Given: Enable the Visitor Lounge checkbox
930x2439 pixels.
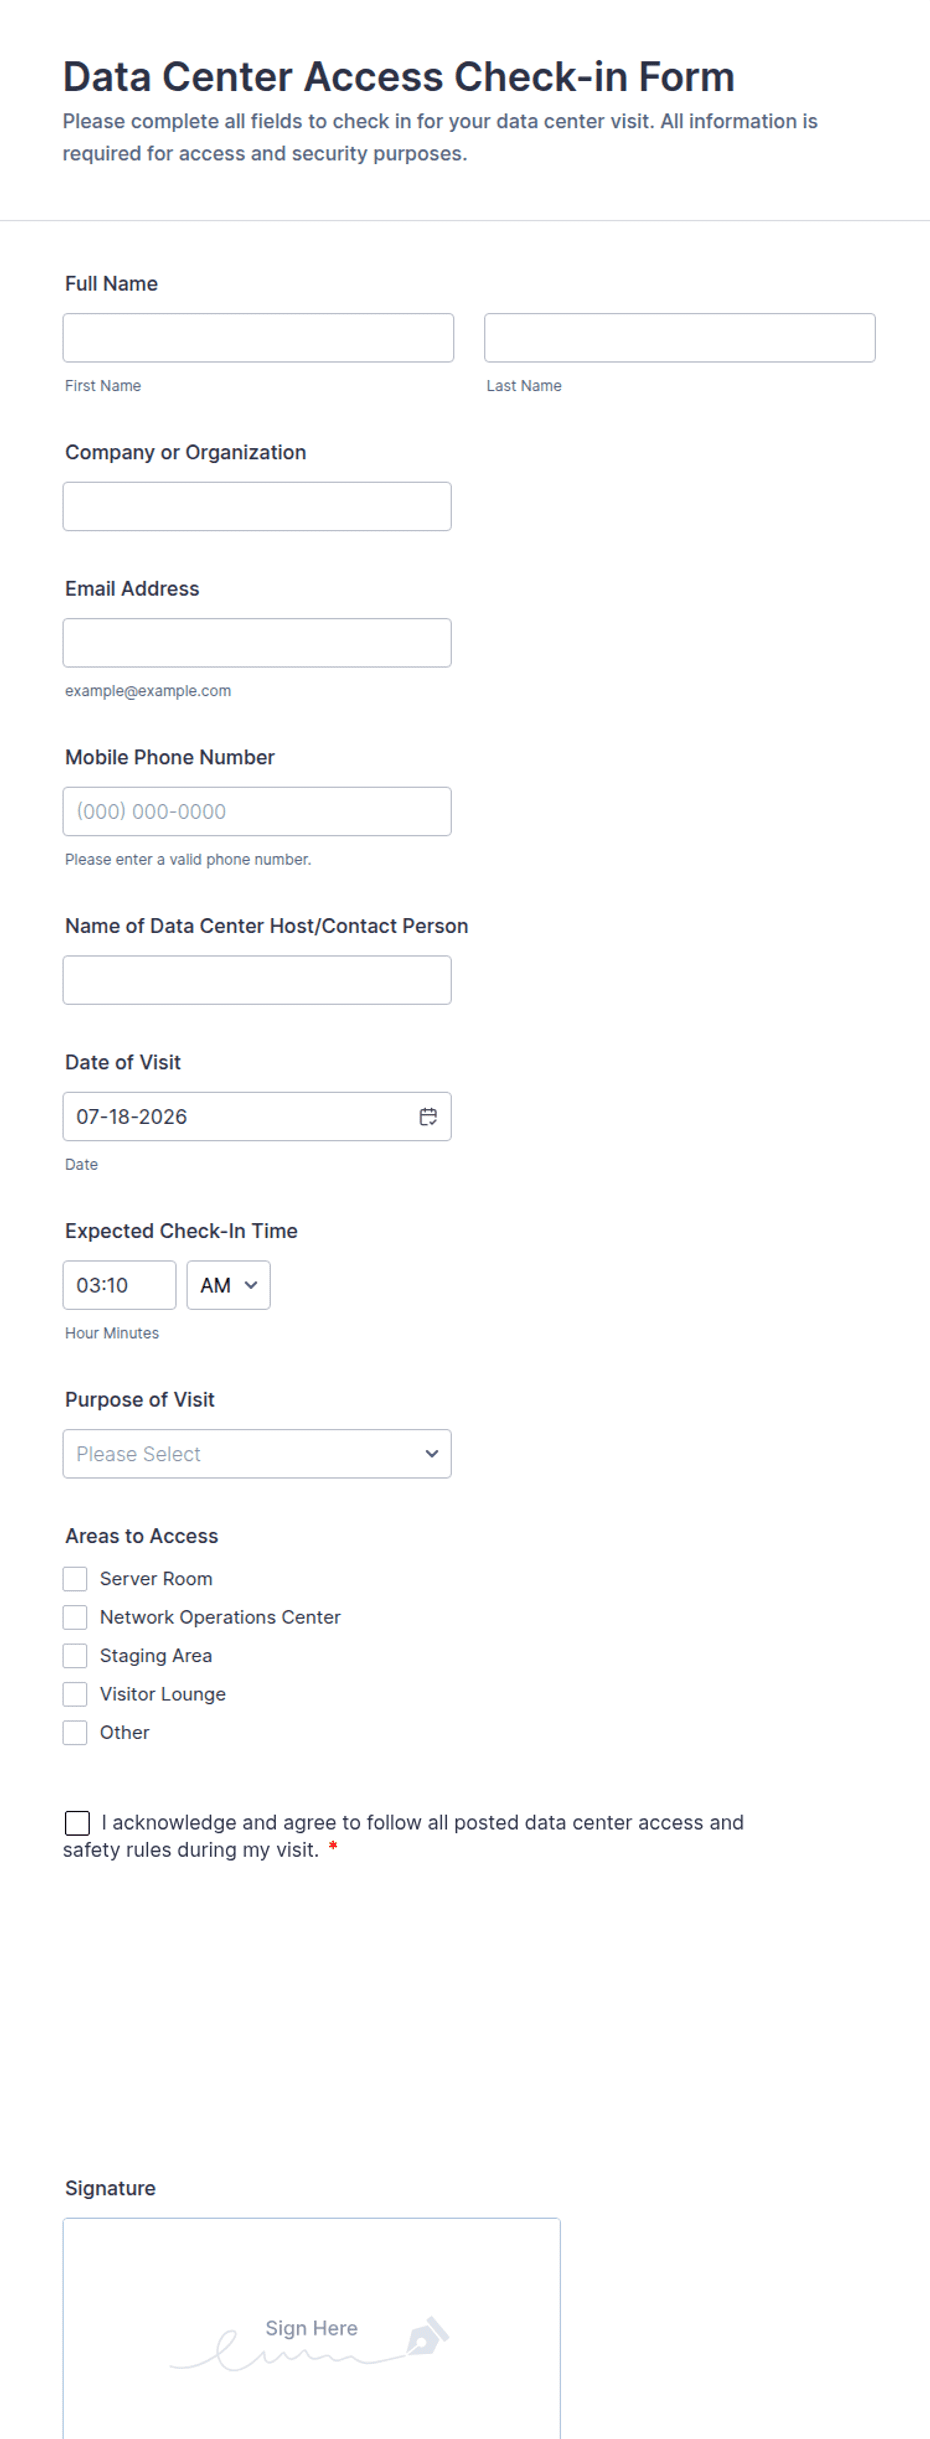Looking at the screenshot, I should (x=75, y=1694).
